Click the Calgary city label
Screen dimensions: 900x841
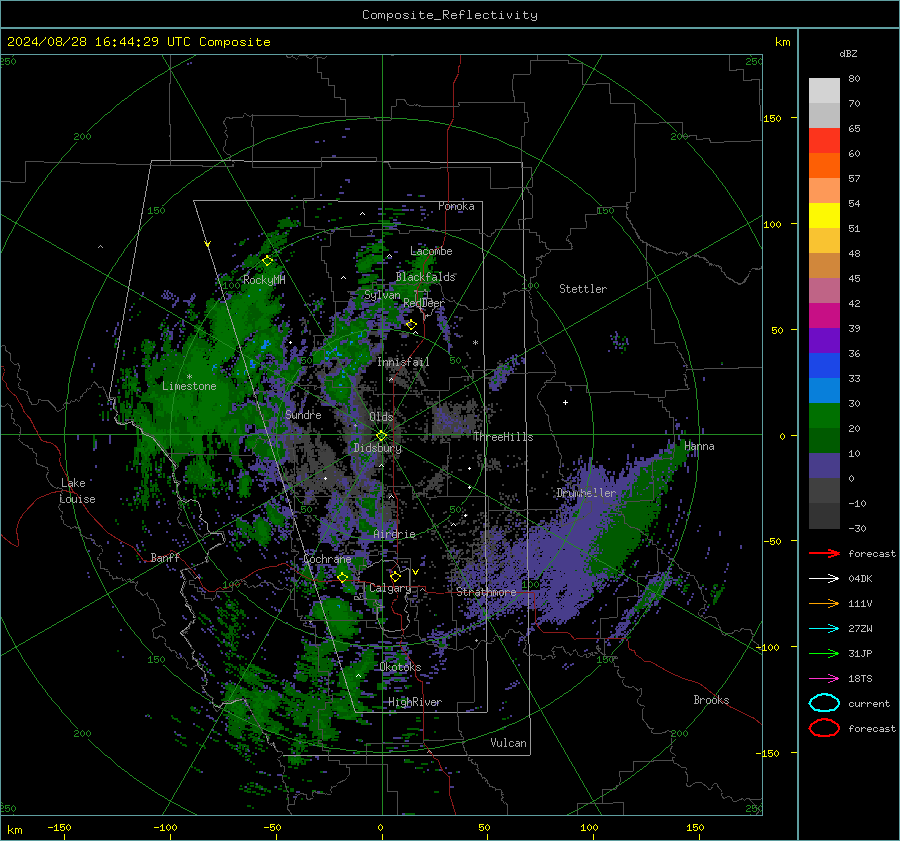[x=390, y=588]
